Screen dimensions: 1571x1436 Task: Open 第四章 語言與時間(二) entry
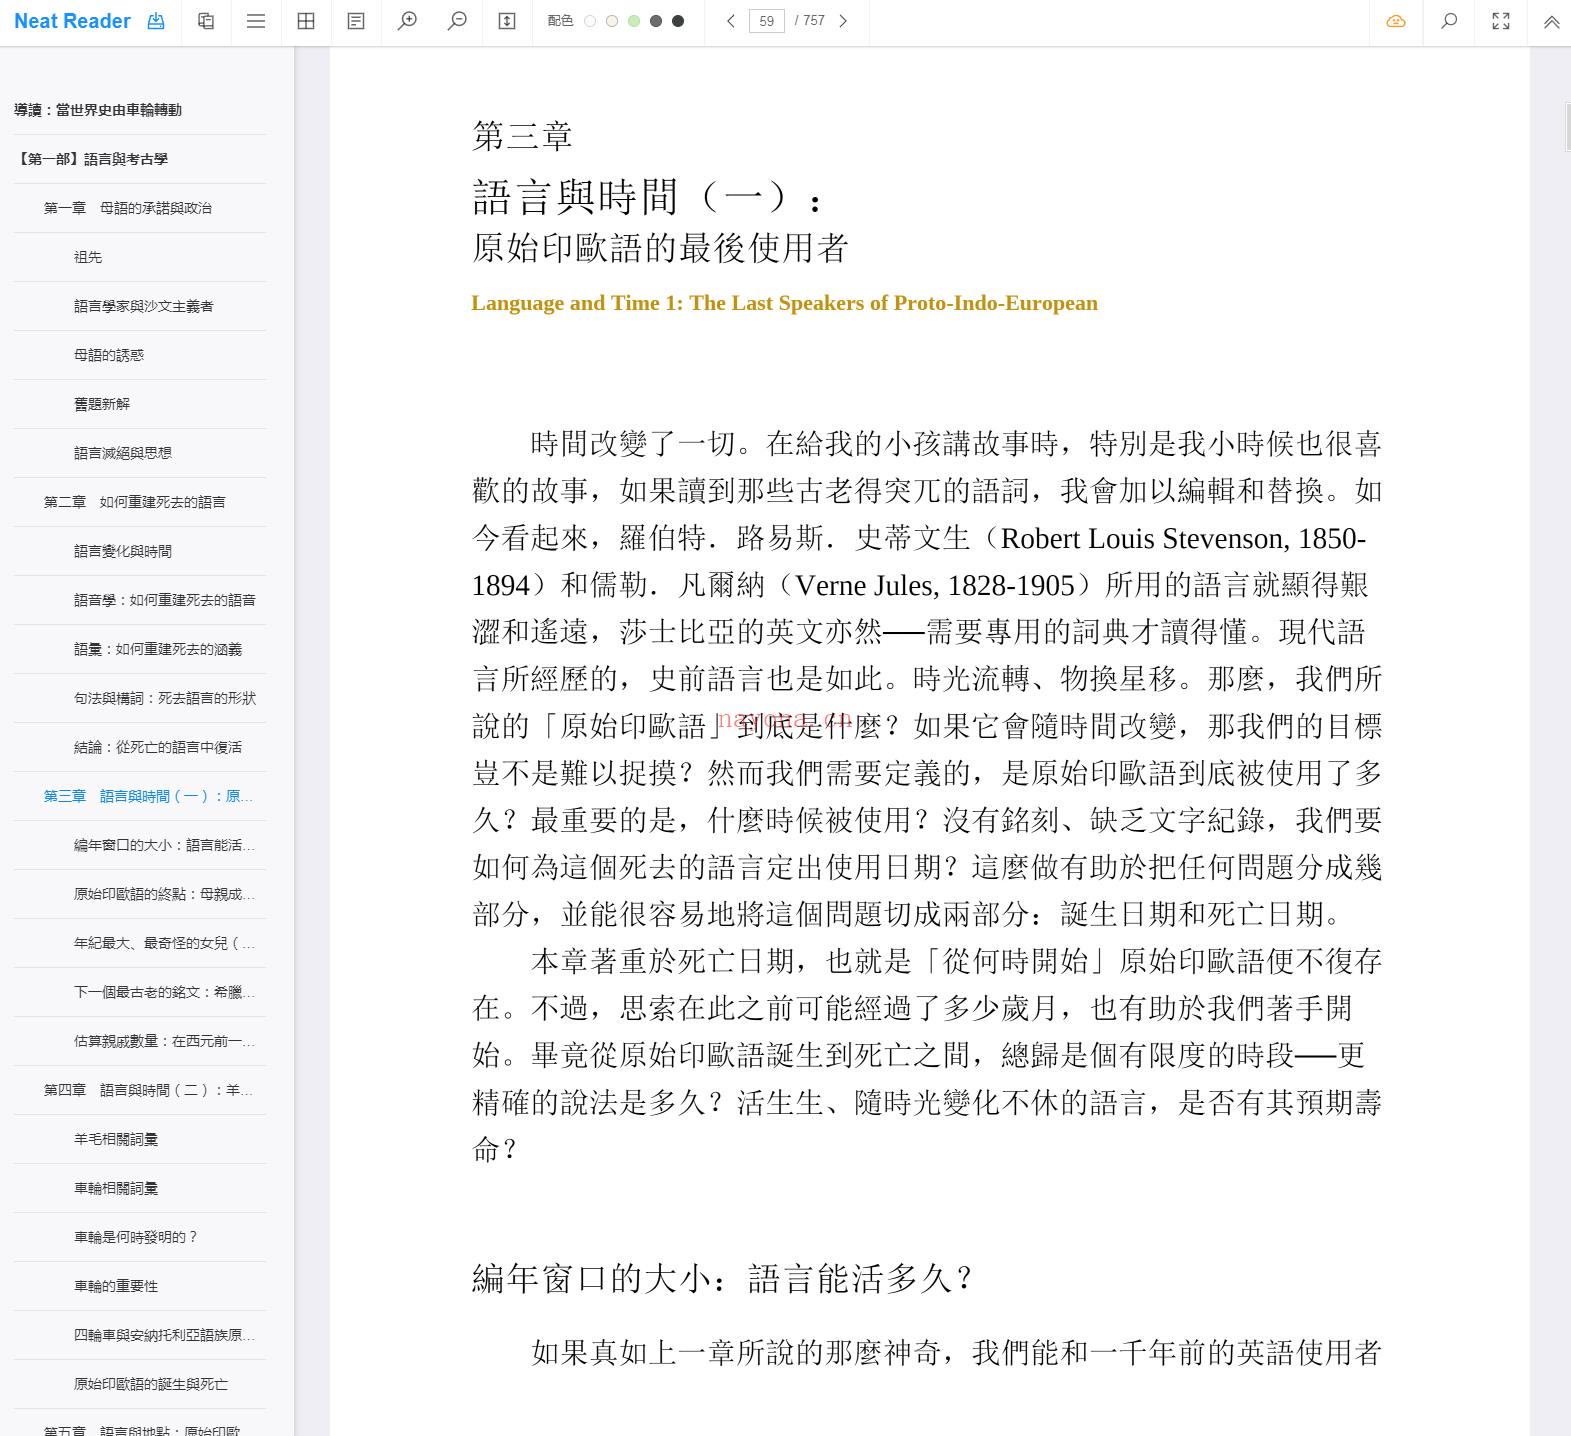click(x=148, y=1090)
